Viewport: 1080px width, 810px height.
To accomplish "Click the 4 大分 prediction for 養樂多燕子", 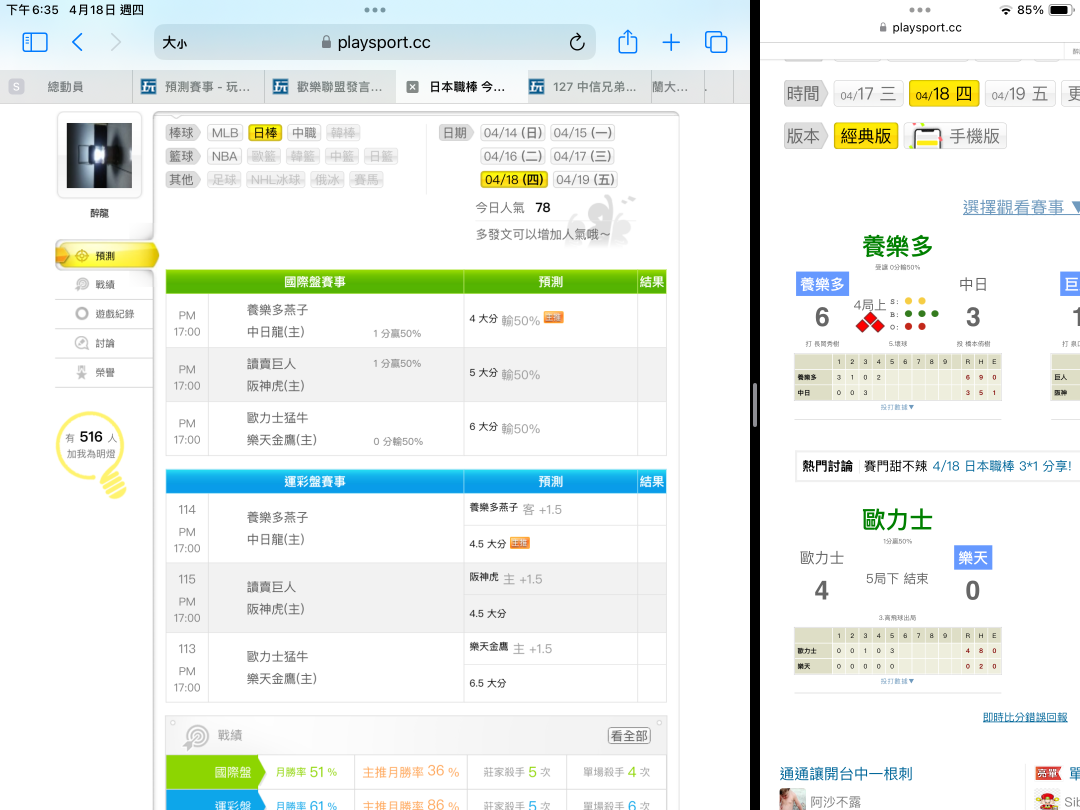I will (x=483, y=319).
